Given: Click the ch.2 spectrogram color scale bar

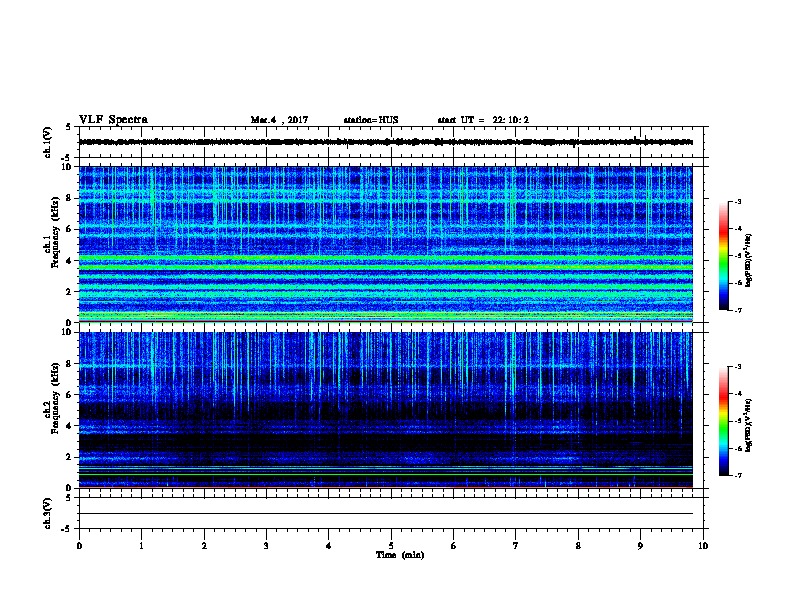Looking at the screenshot, I should pyautogui.click(x=723, y=421).
